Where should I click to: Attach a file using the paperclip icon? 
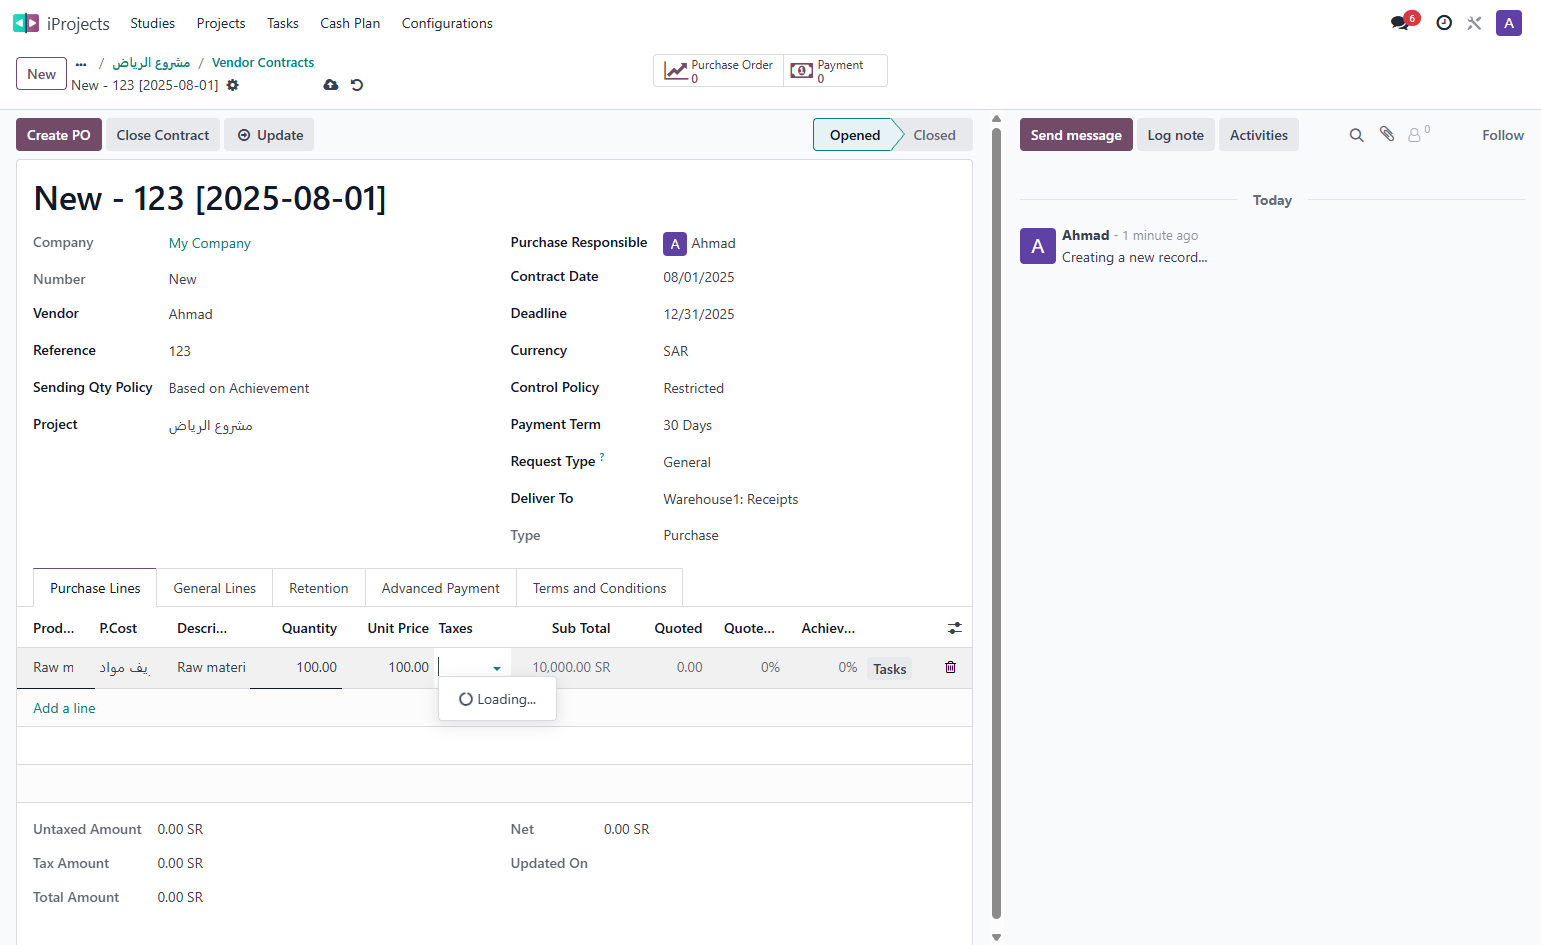click(x=1387, y=134)
